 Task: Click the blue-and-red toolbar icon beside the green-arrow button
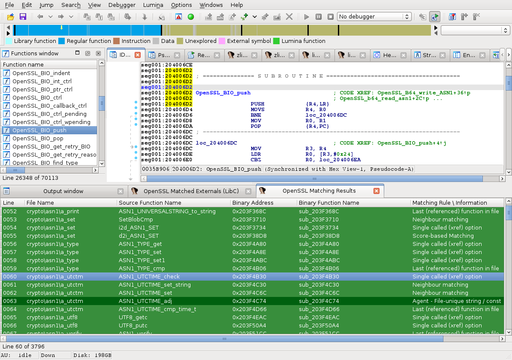[452, 17]
